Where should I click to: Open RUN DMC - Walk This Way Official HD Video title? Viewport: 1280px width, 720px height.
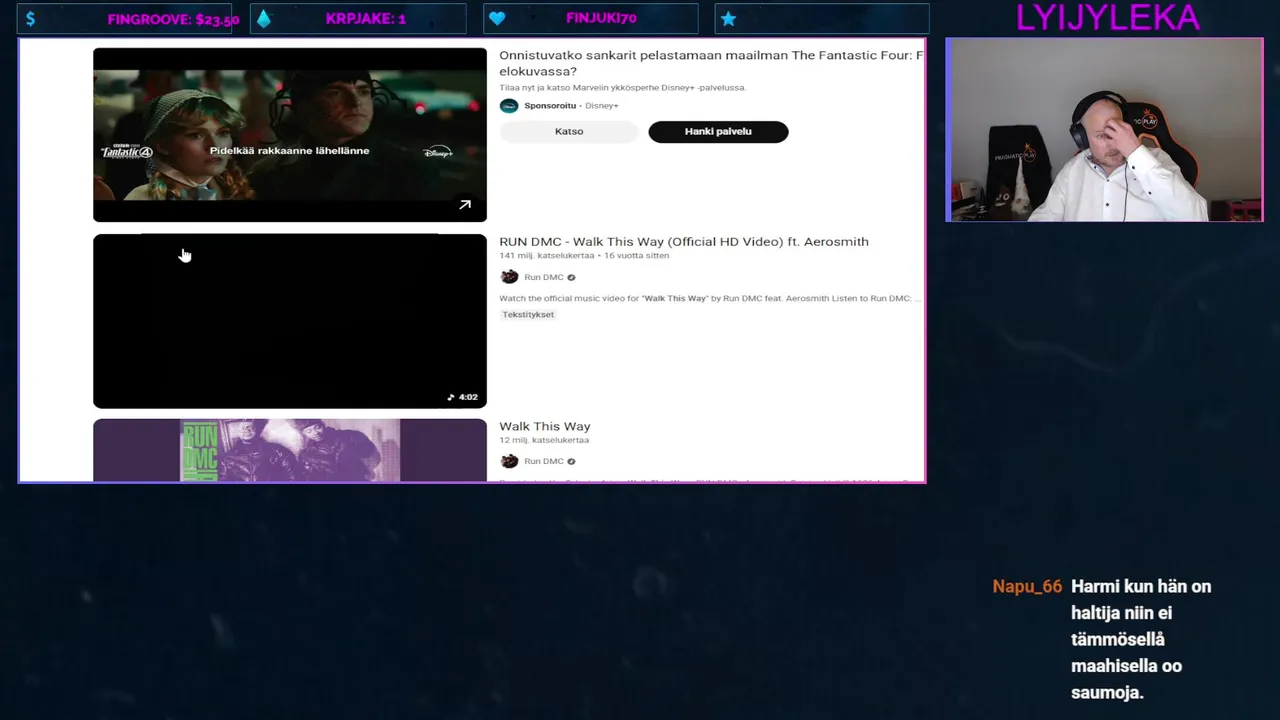pos(684,242)
